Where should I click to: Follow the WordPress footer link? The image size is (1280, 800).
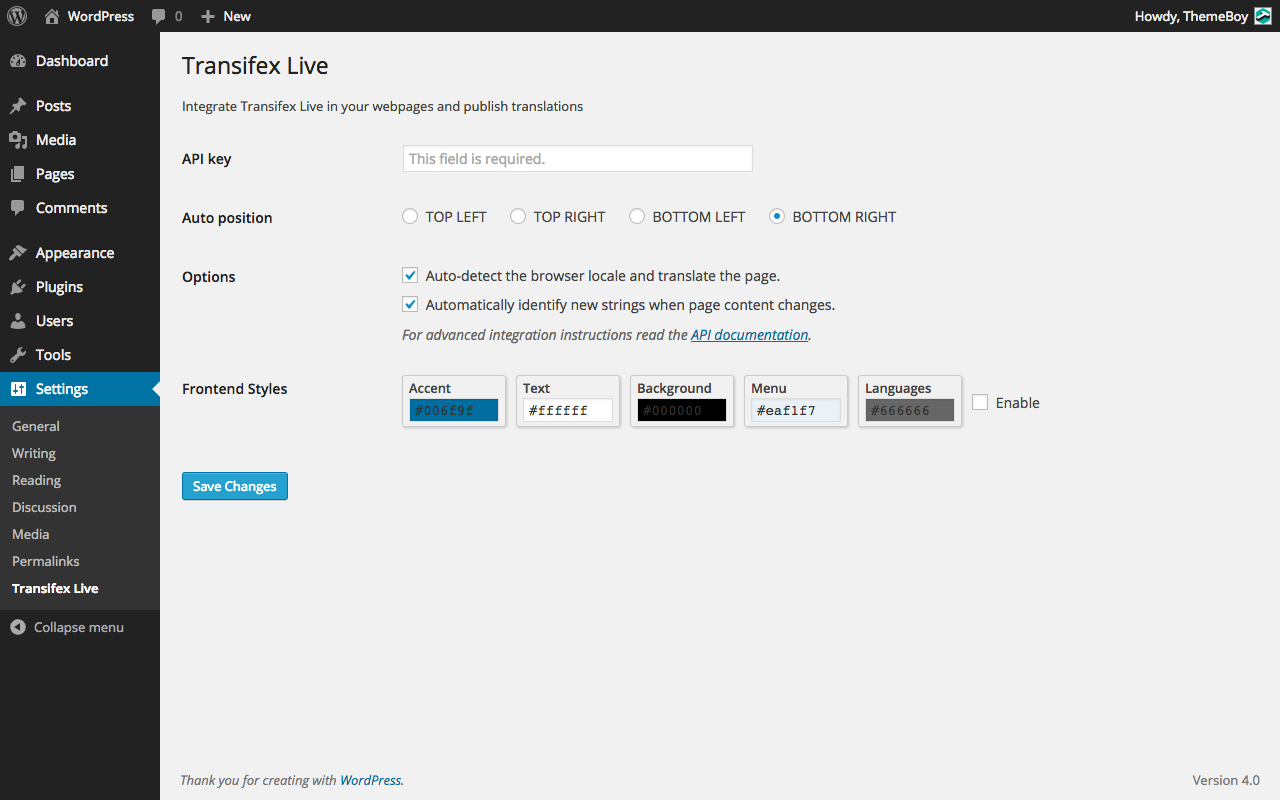[370, 780]
